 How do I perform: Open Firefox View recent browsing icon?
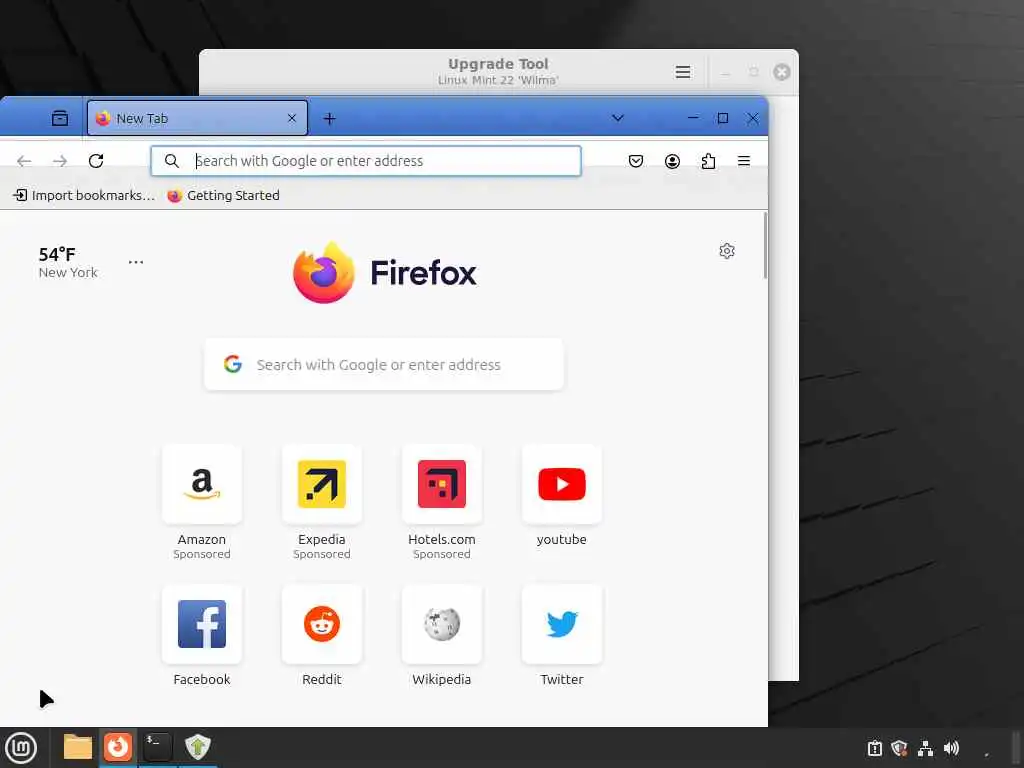[59, 118]
